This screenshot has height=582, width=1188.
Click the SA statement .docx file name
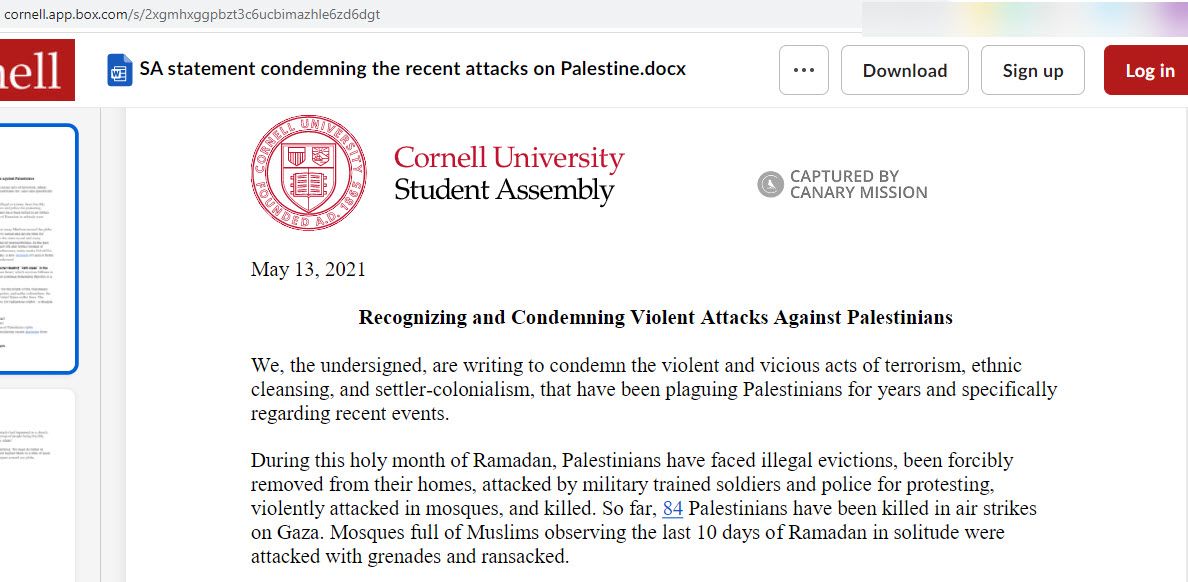(x=413, y=69)
